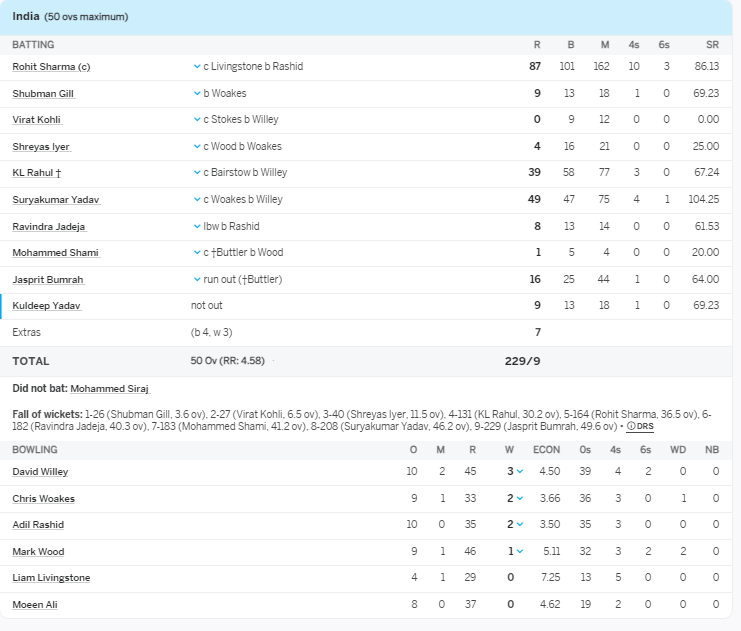This screenshot has height=631, width=741.
Task: Open Moeen Ali's bowler profile
Action: [35, 605]
